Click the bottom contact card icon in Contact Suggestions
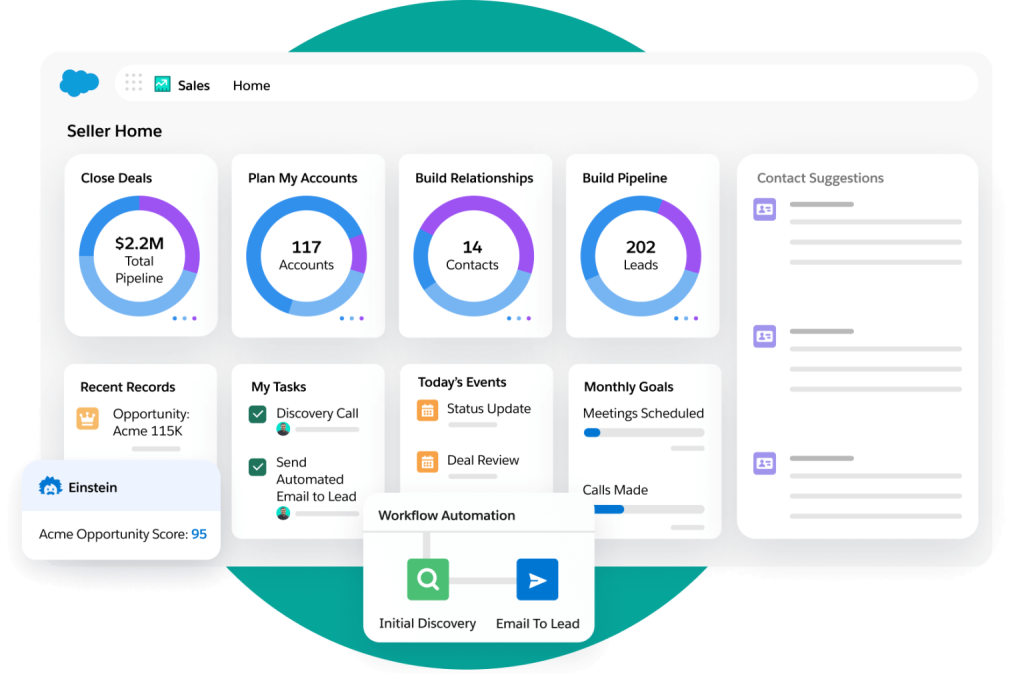The image size is (1024, 683). (x=764, y=463)
